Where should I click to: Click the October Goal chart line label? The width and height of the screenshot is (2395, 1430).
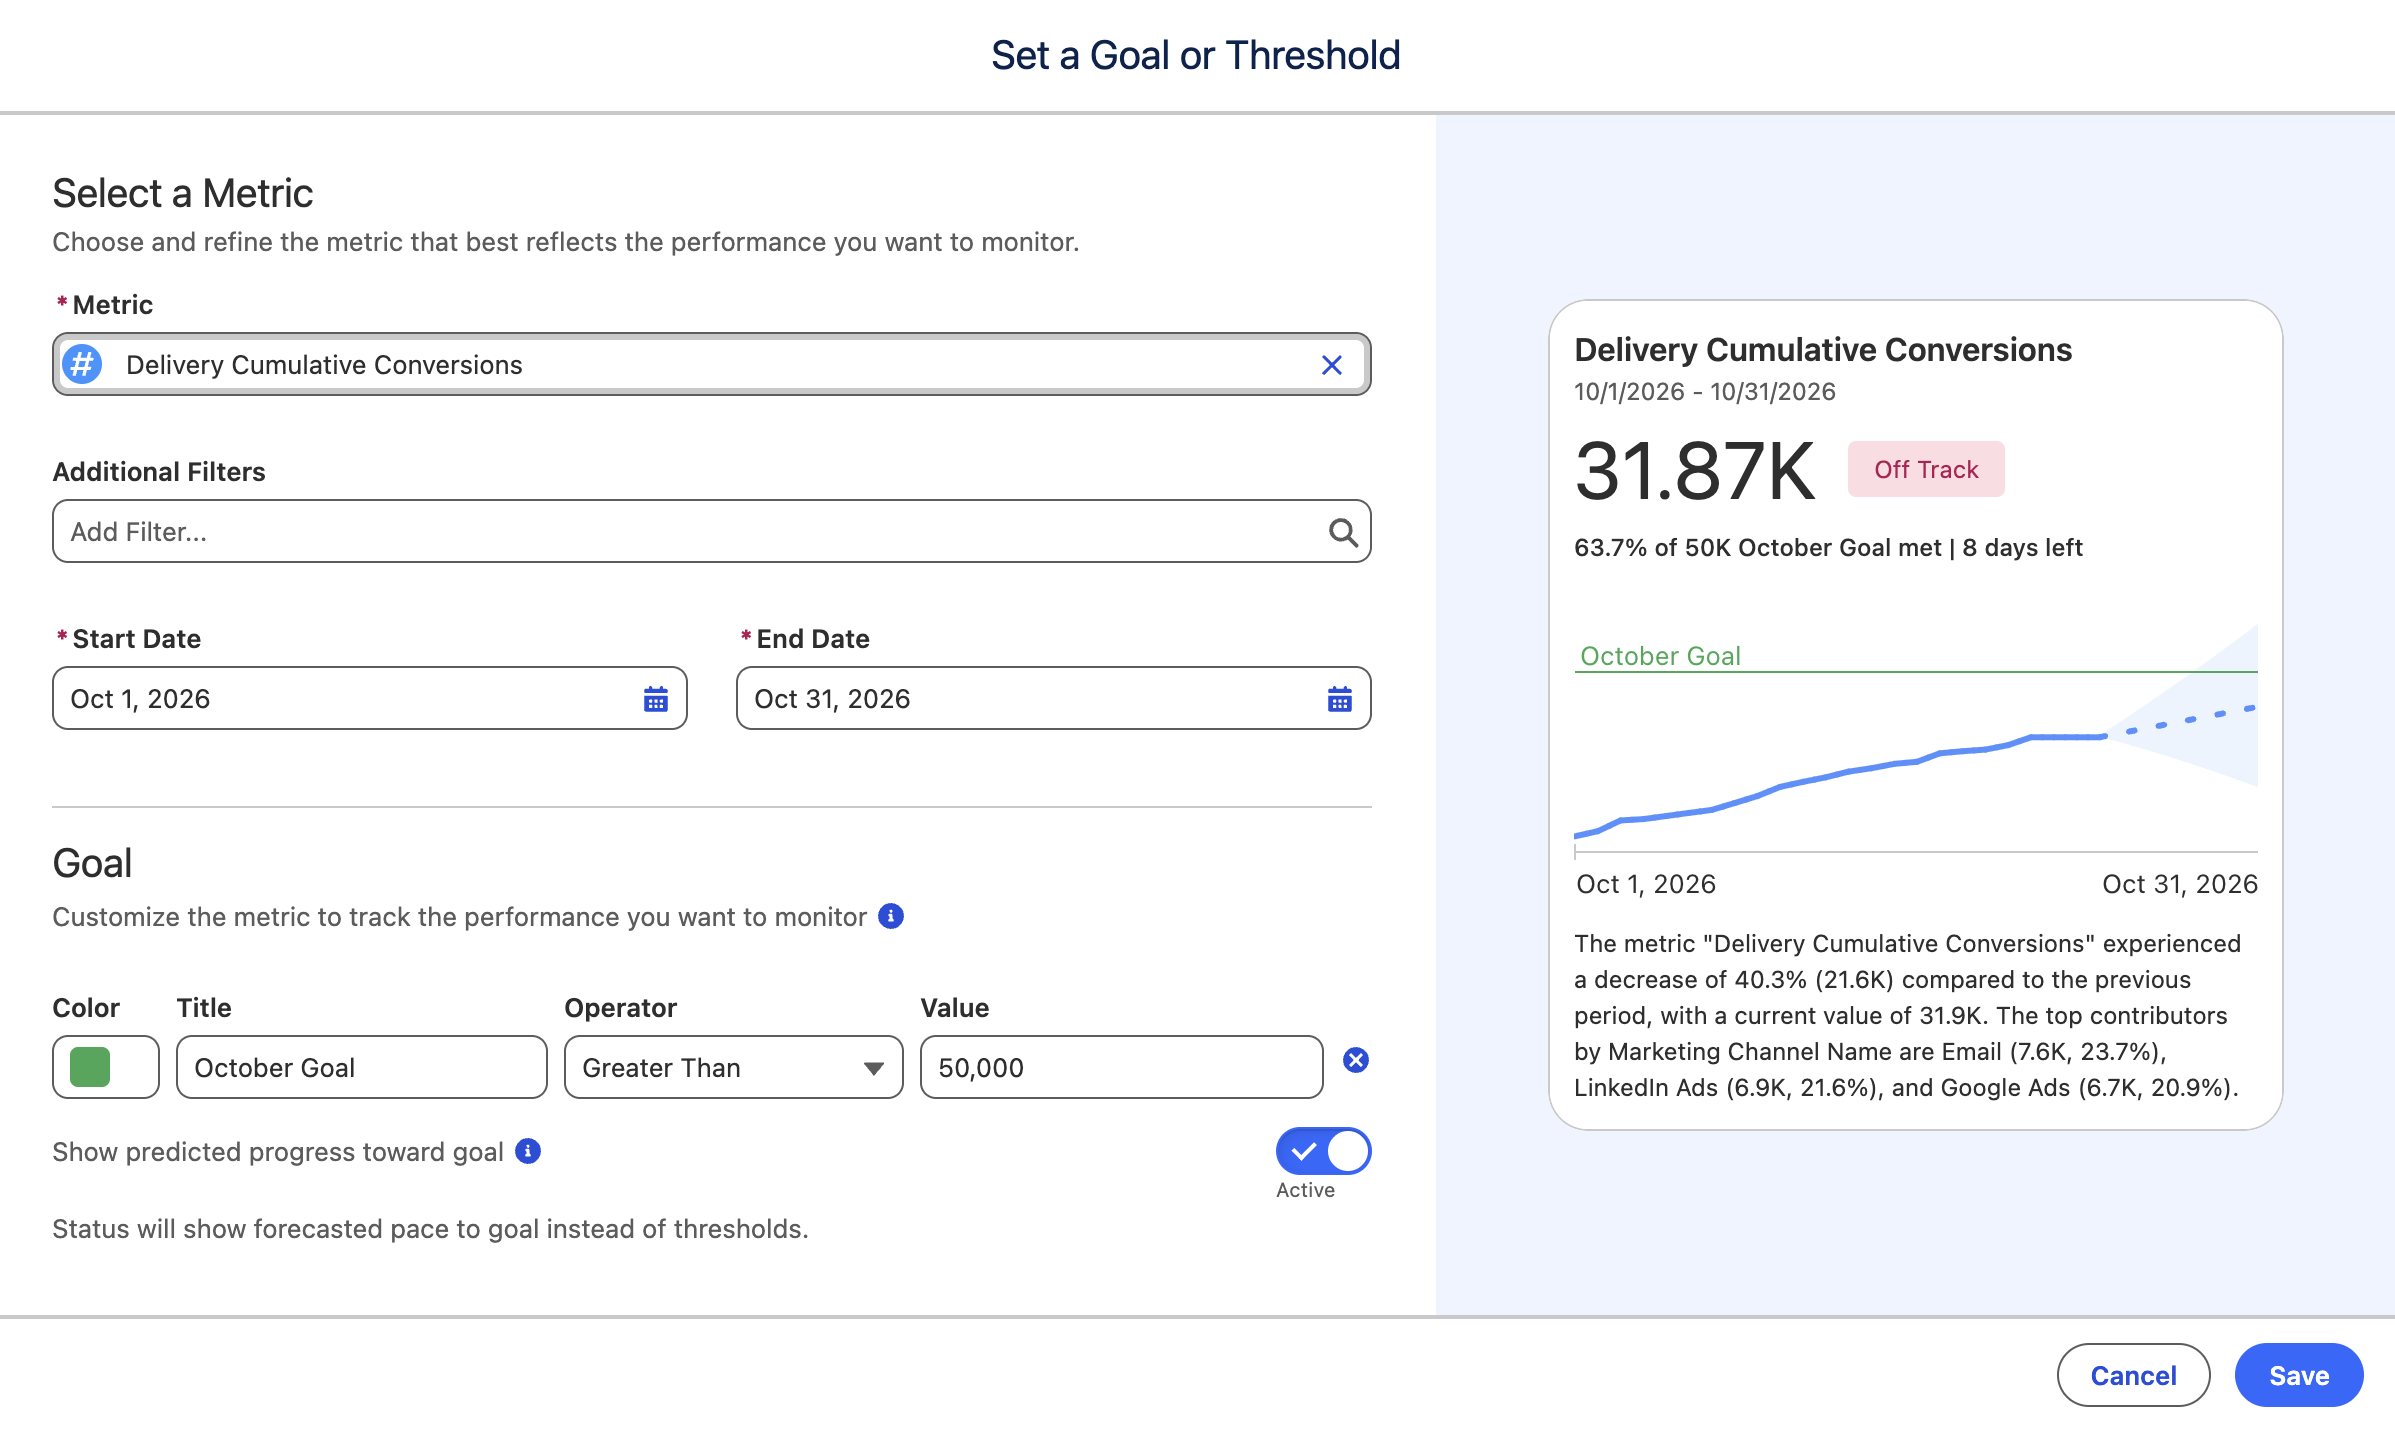pyautogui.click(x=1660, y=656)
